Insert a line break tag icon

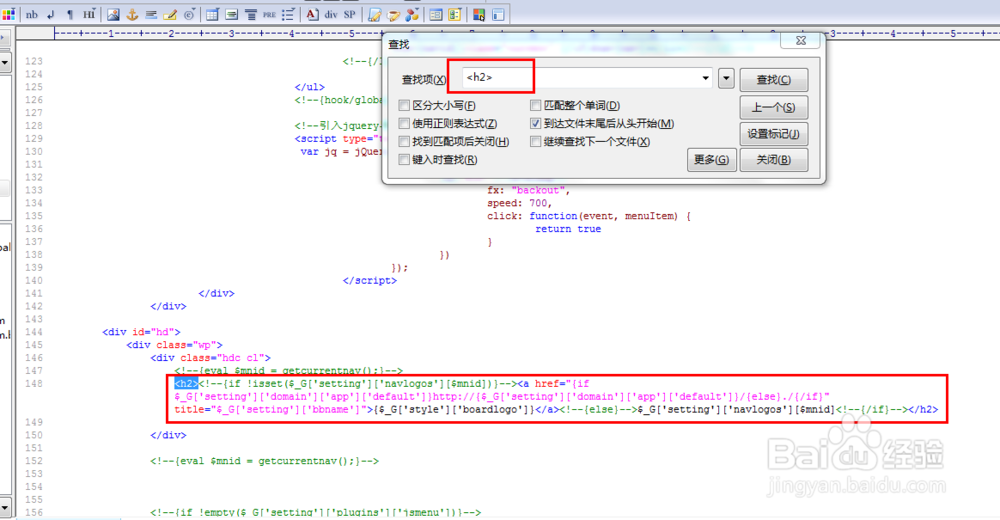click(51, 14)
